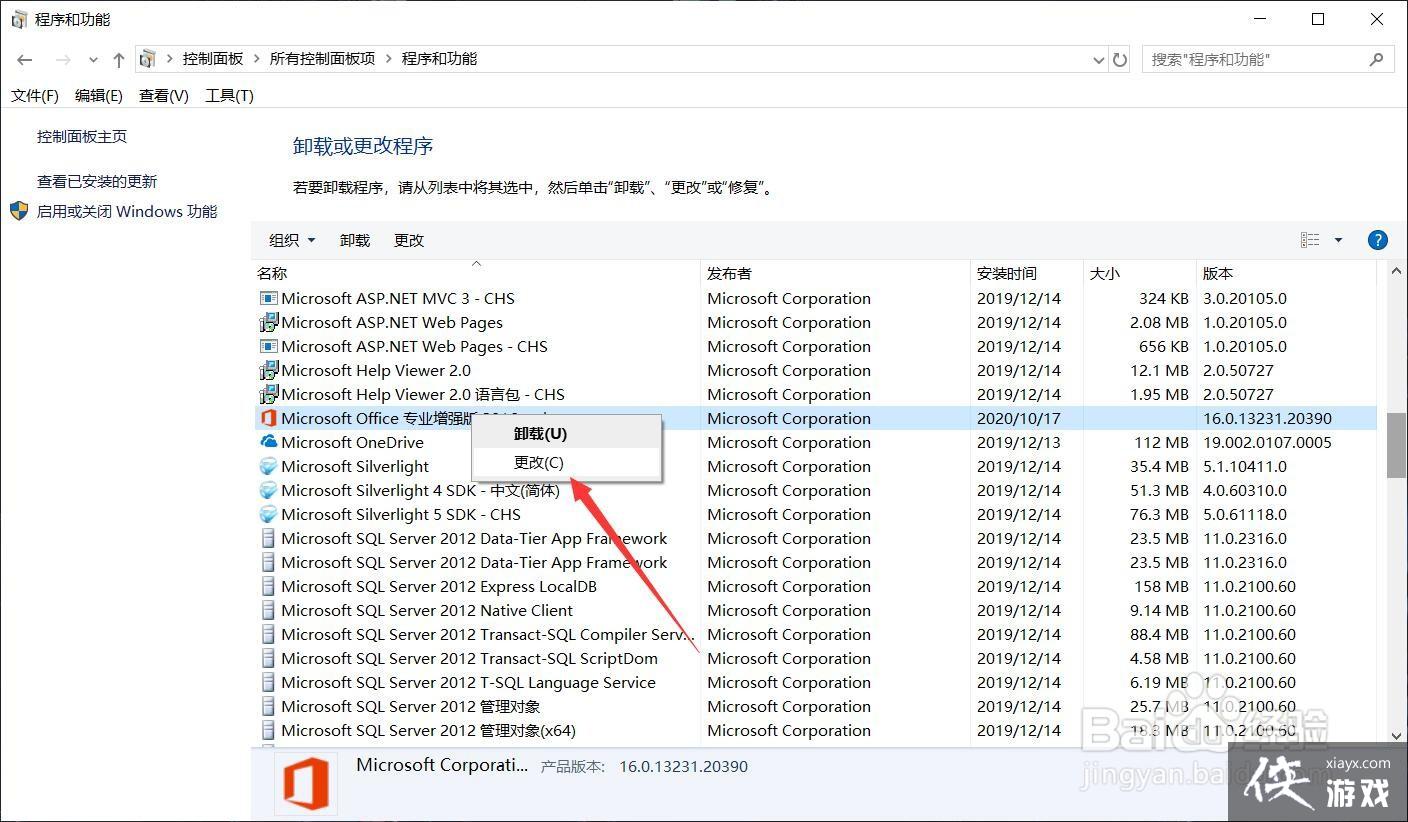Click list scrollbar down arrow

click(x=1396, y=735)
